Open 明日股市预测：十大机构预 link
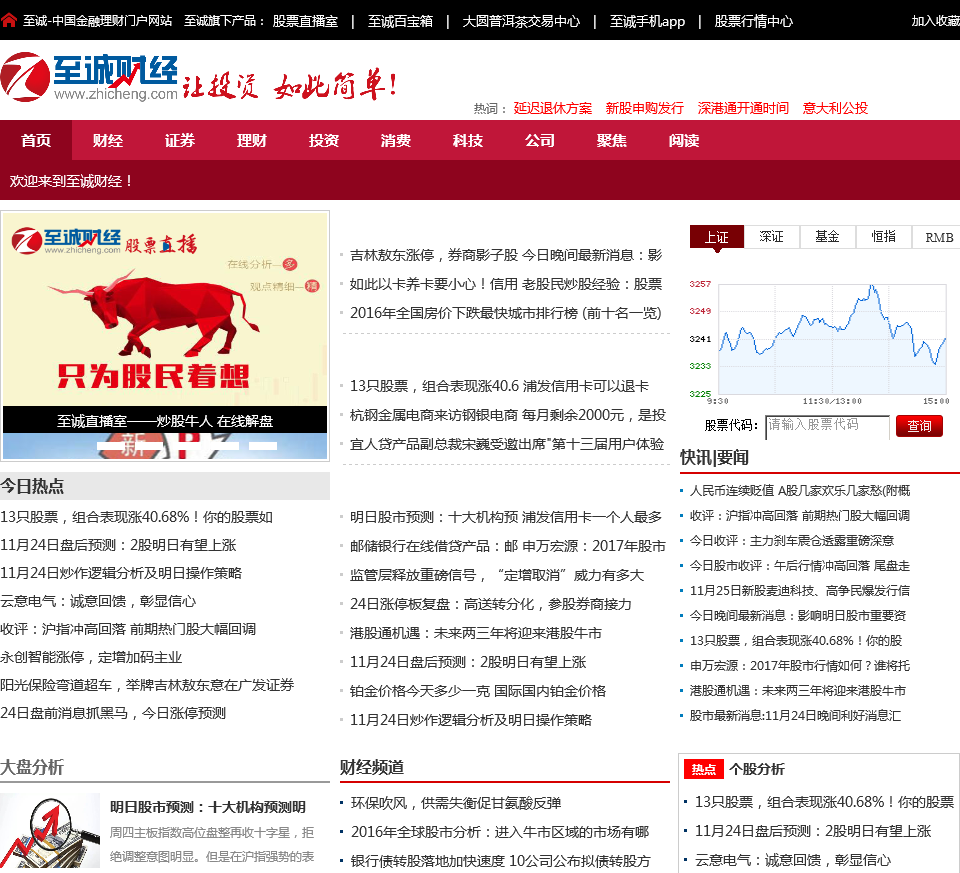 pyautogui.click(x=434, y=517)
